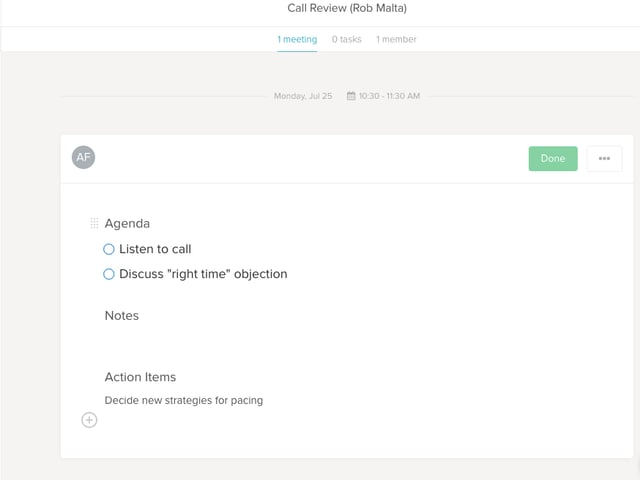Click the drag handle beside Agenda

(94, 224)
